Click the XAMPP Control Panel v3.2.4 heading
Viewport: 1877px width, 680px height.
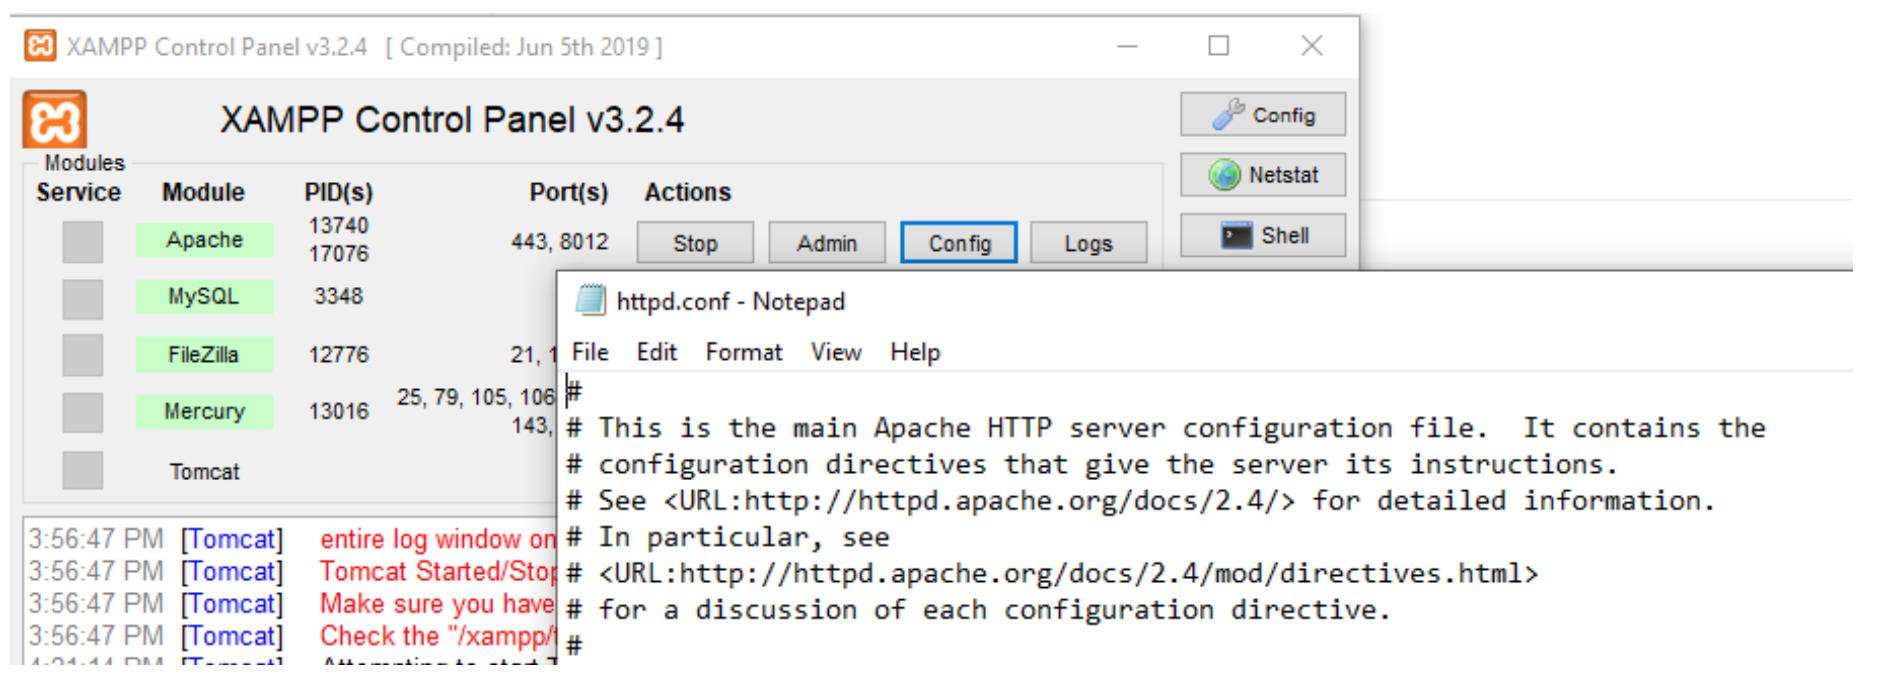pos(452,120)
